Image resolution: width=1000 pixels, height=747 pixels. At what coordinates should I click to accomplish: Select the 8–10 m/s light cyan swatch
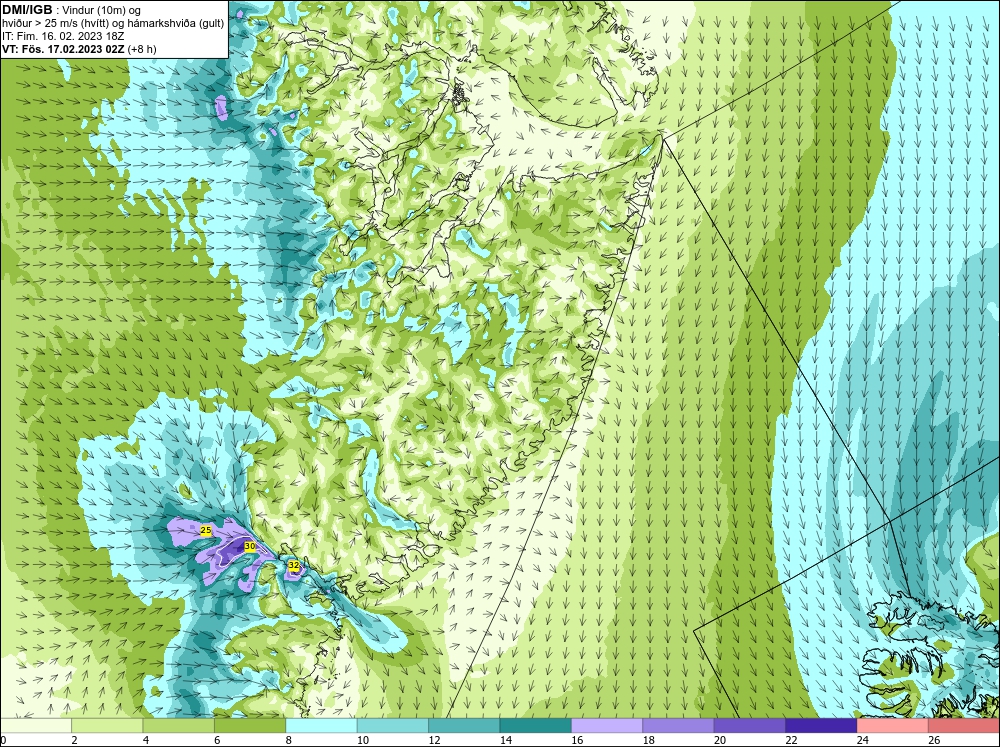321,725
